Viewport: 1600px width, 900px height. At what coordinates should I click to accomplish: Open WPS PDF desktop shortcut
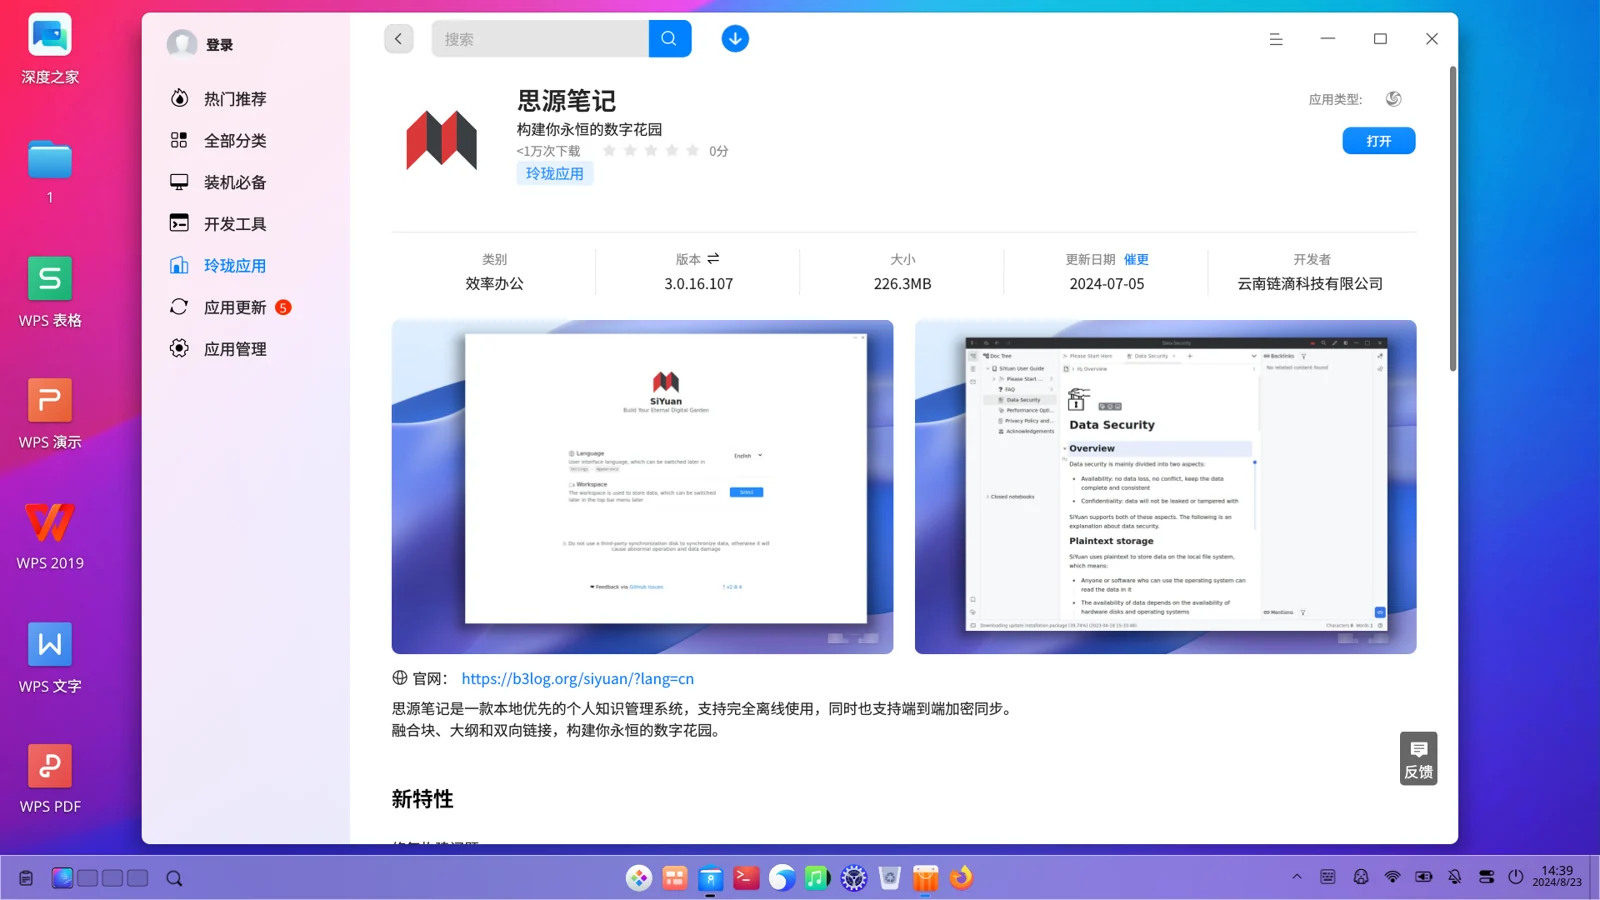(50, 779)
